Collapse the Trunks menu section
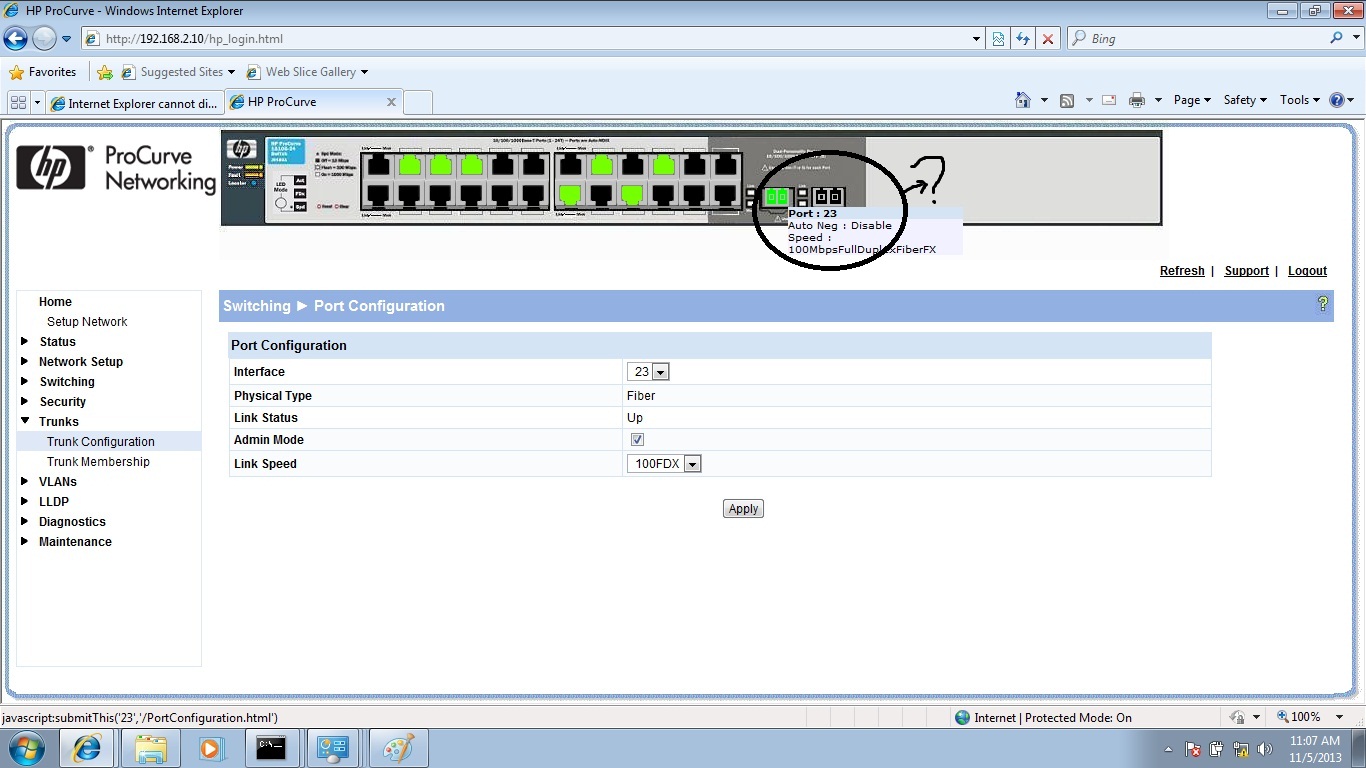The image size is (1366, 768). (x=25, y=422)
